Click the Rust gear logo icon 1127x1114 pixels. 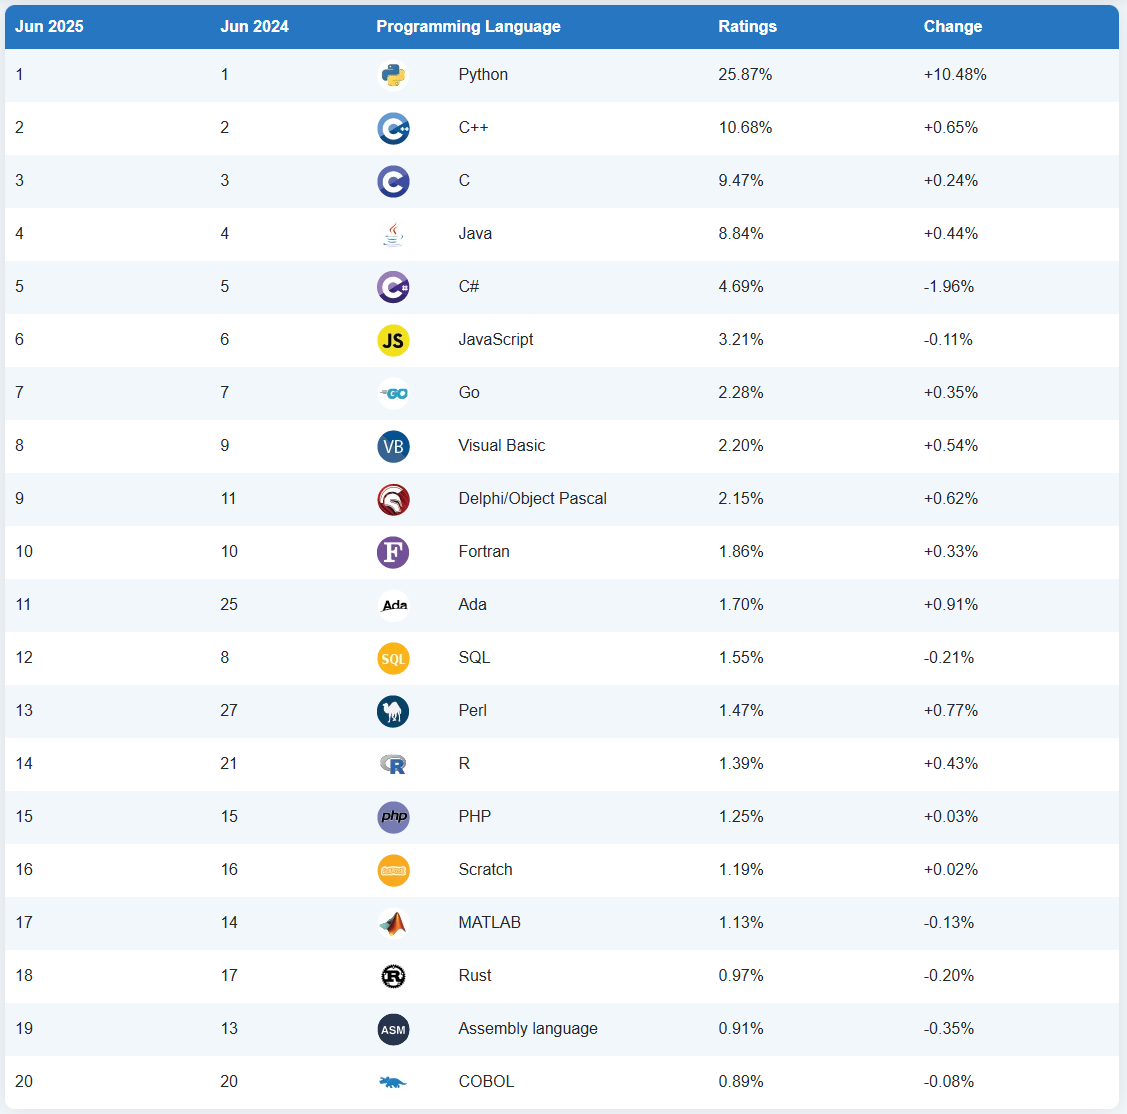[x=393, y=976]
